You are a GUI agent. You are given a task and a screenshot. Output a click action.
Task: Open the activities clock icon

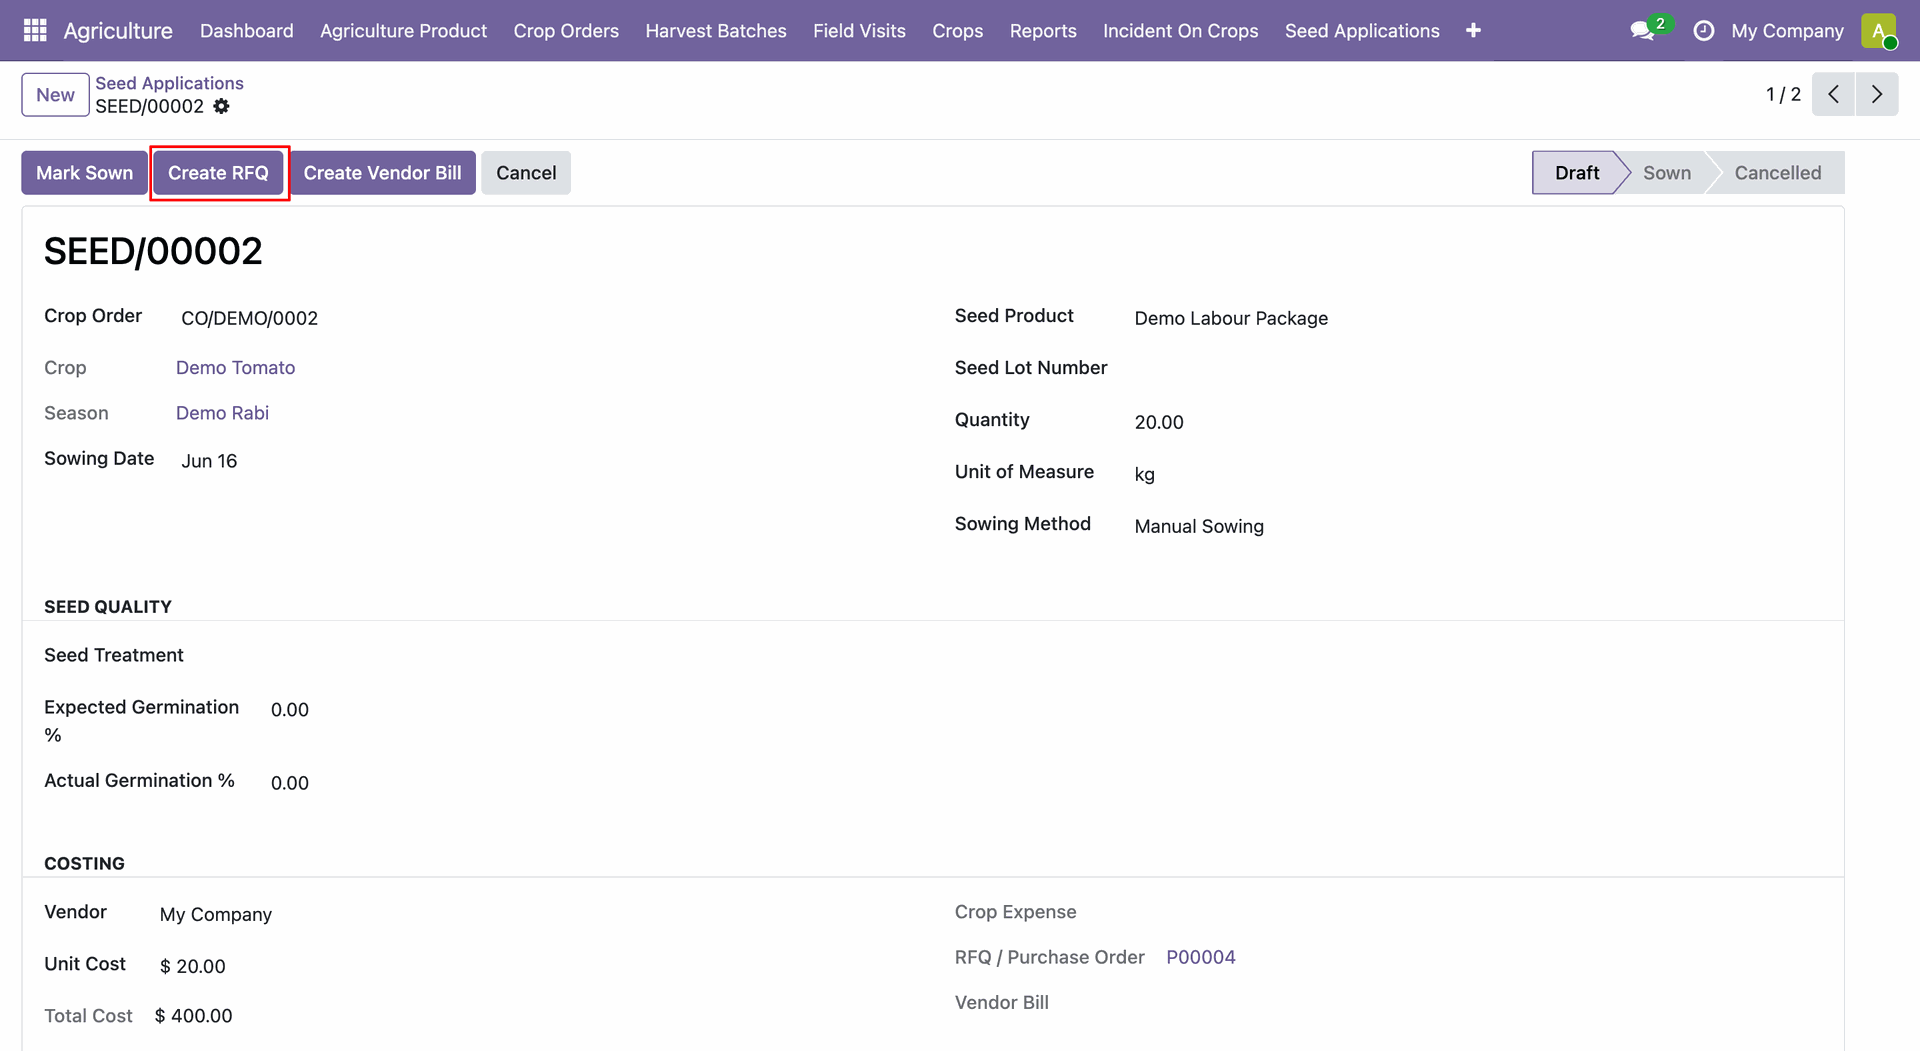tap(1704, 31)
